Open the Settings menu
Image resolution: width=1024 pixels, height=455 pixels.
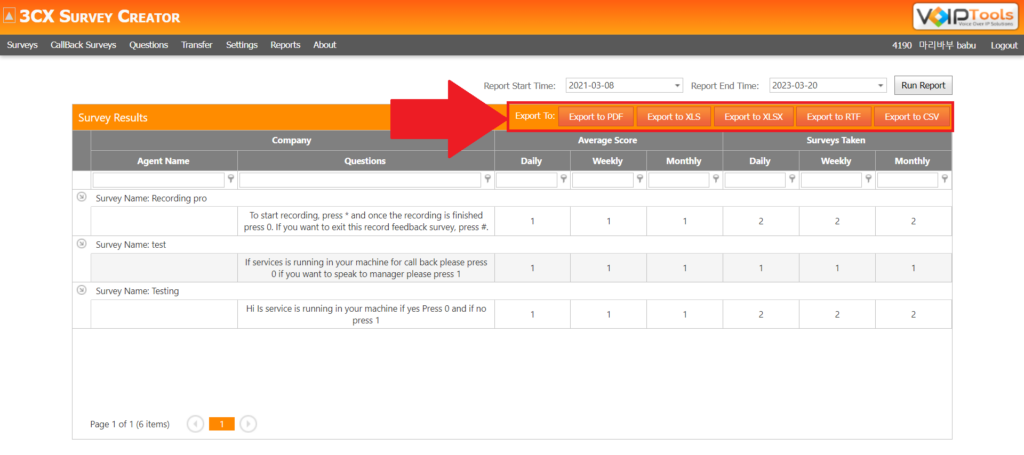242,45
